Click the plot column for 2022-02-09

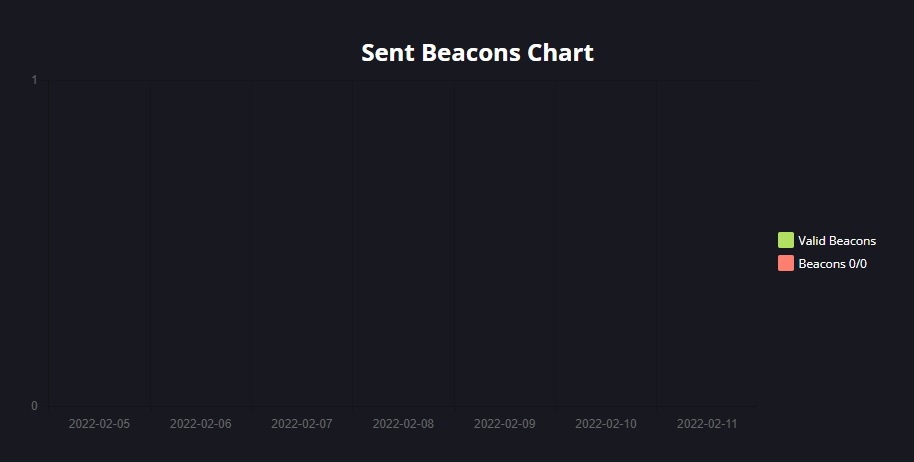point(505,243)
